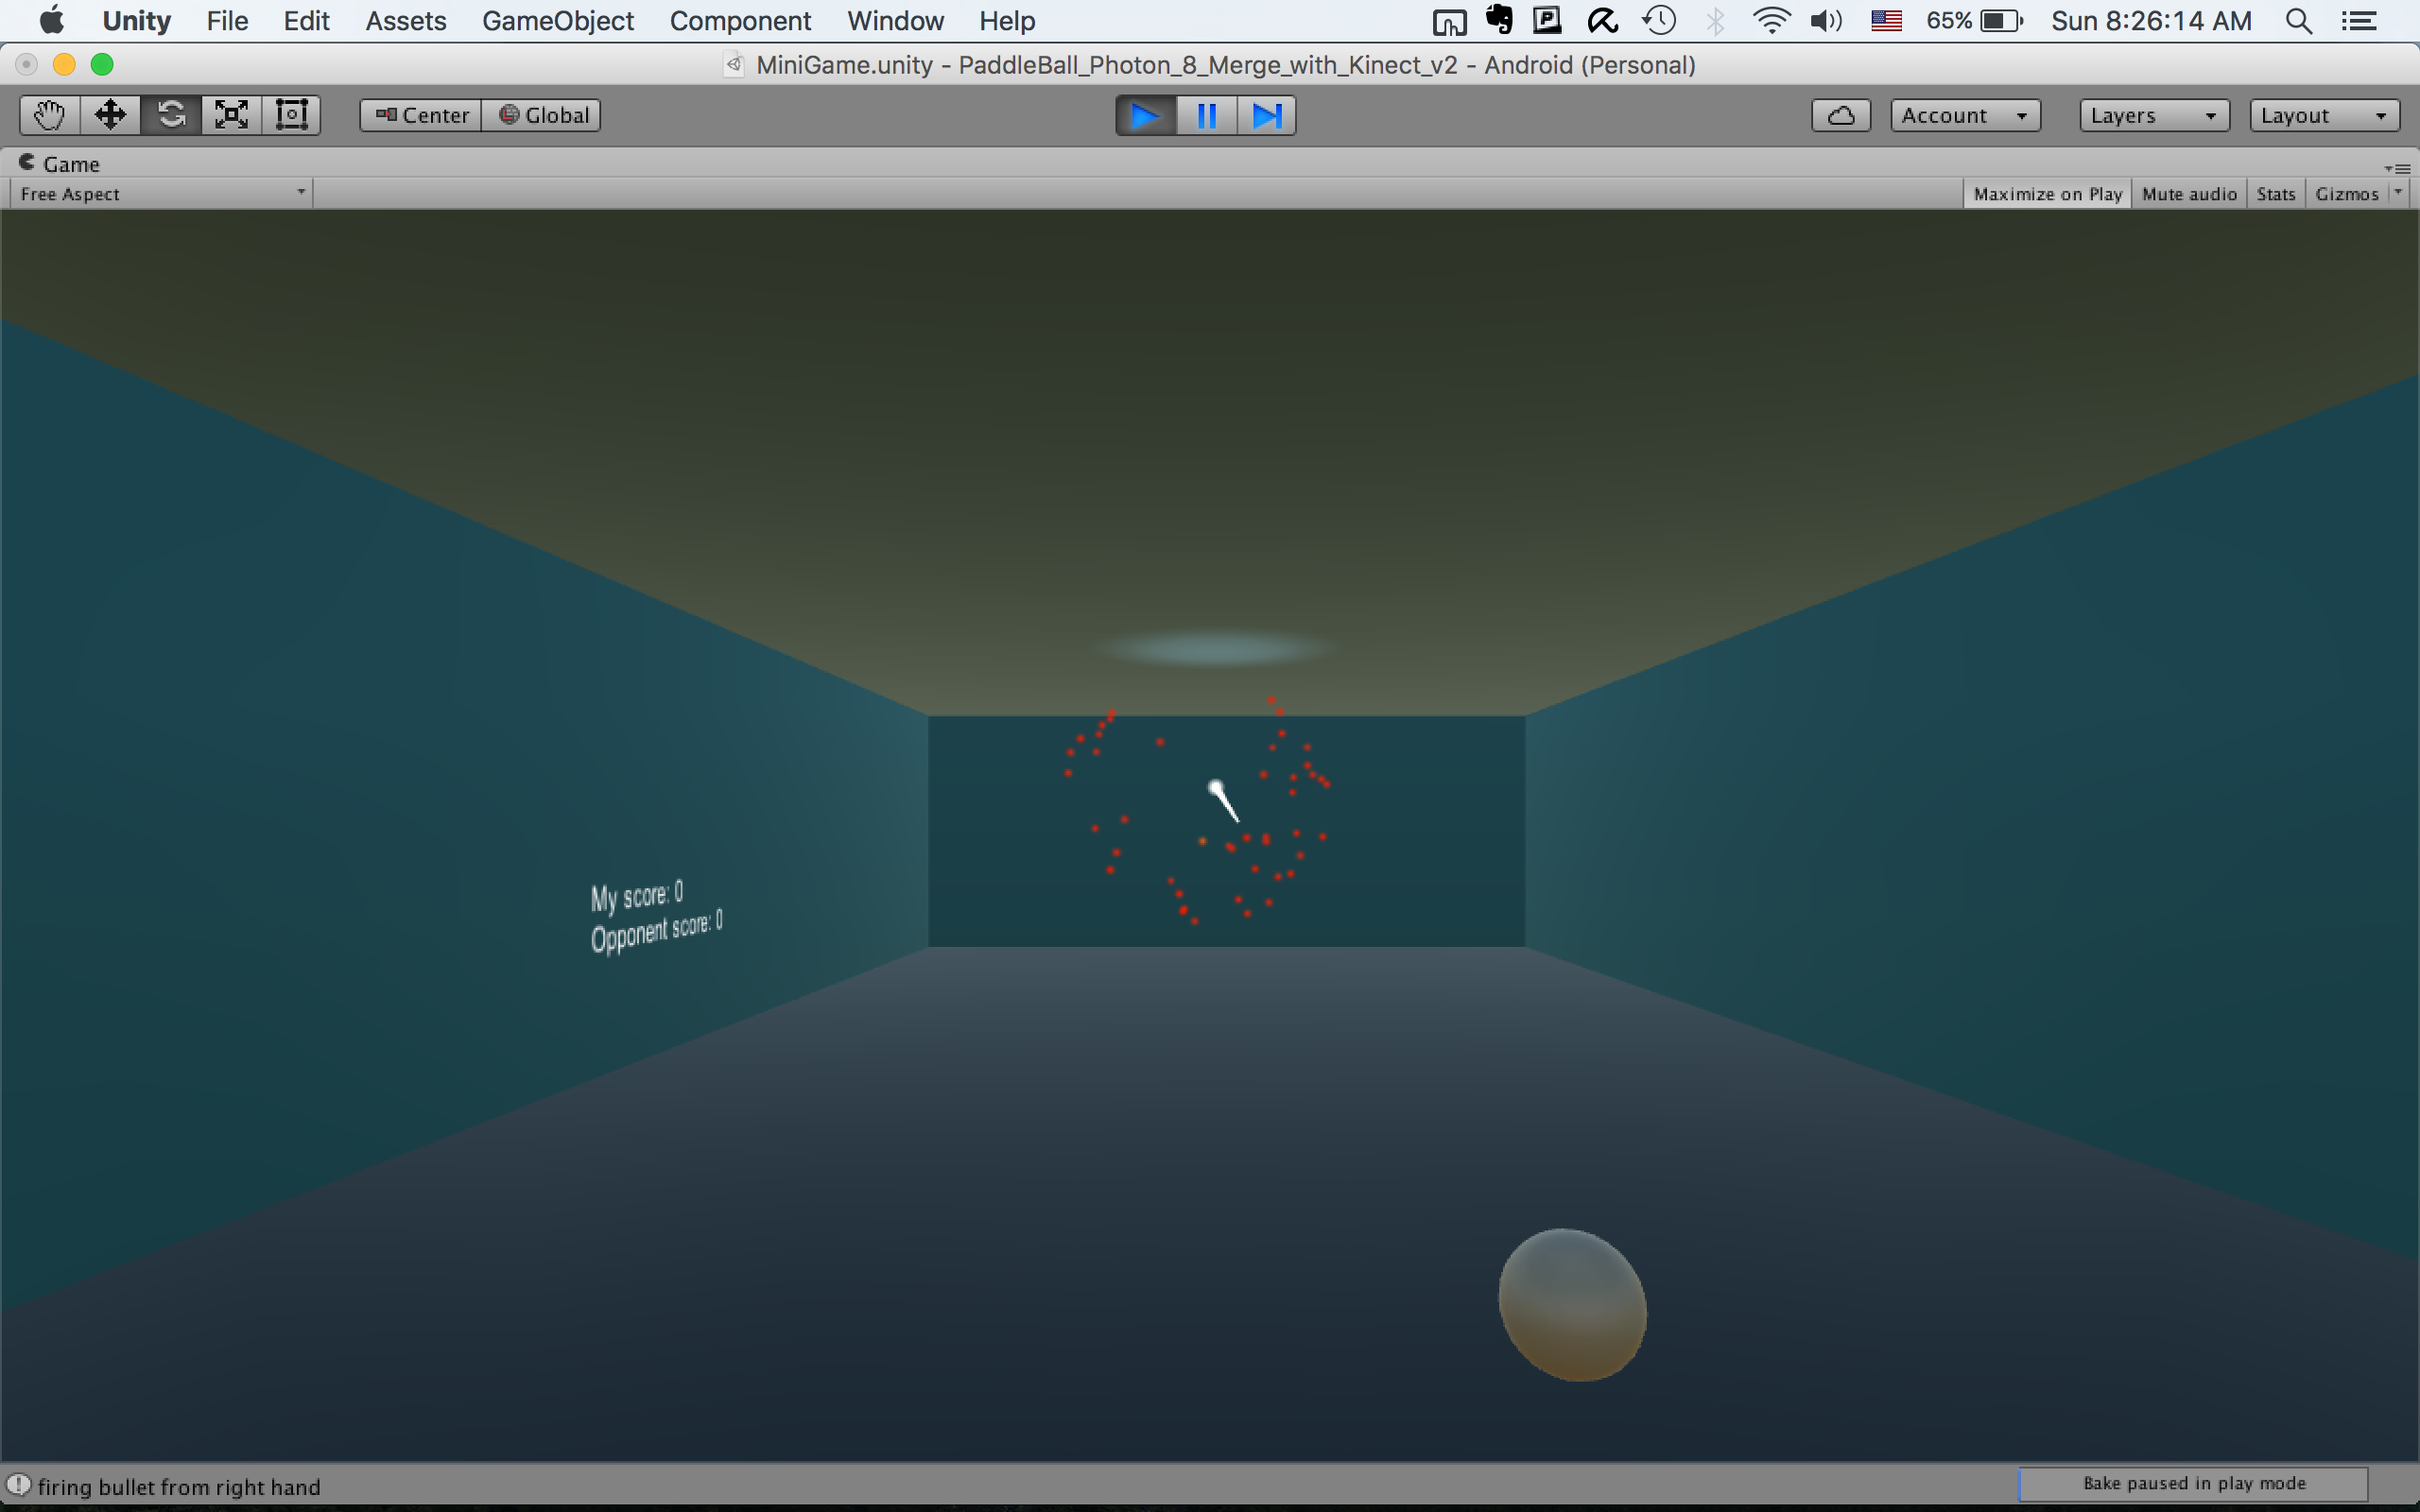Open macOS Spotlight search

click(x=2298, y=21)
